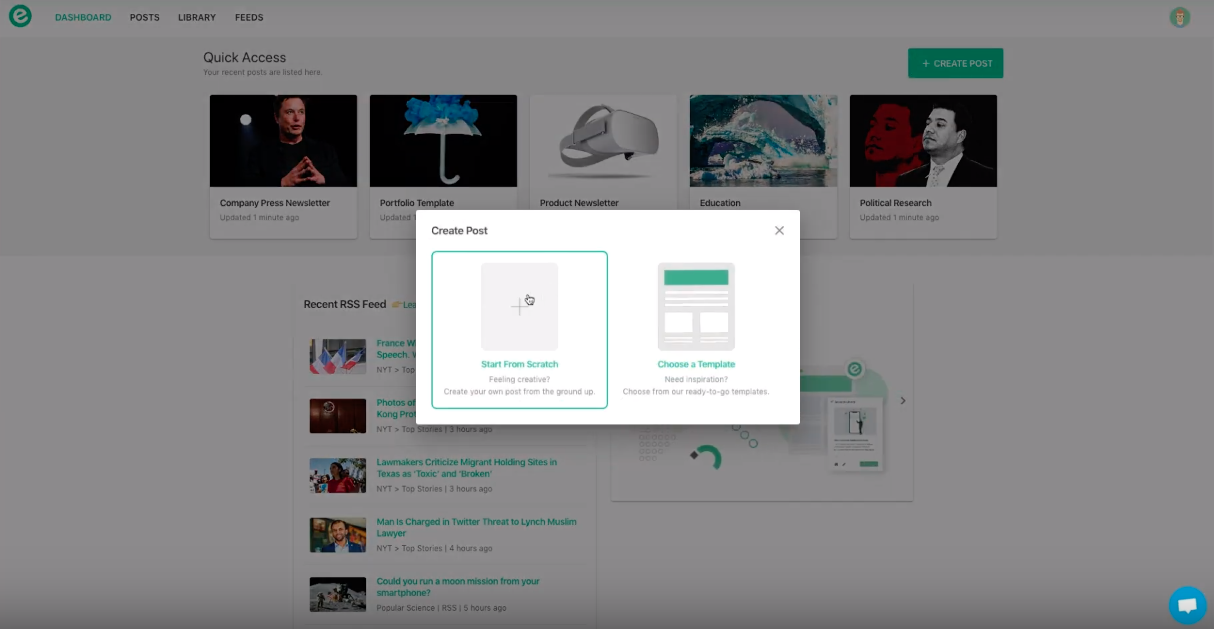Screen dimensions: 1214x629
Task: Click the French flags RSS thumbnail
Action: pyautogui.click(x=338, y=356)
